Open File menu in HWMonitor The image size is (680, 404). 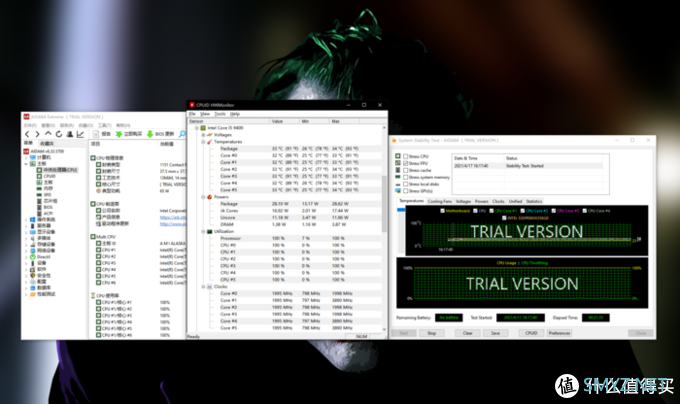(192, 114)
